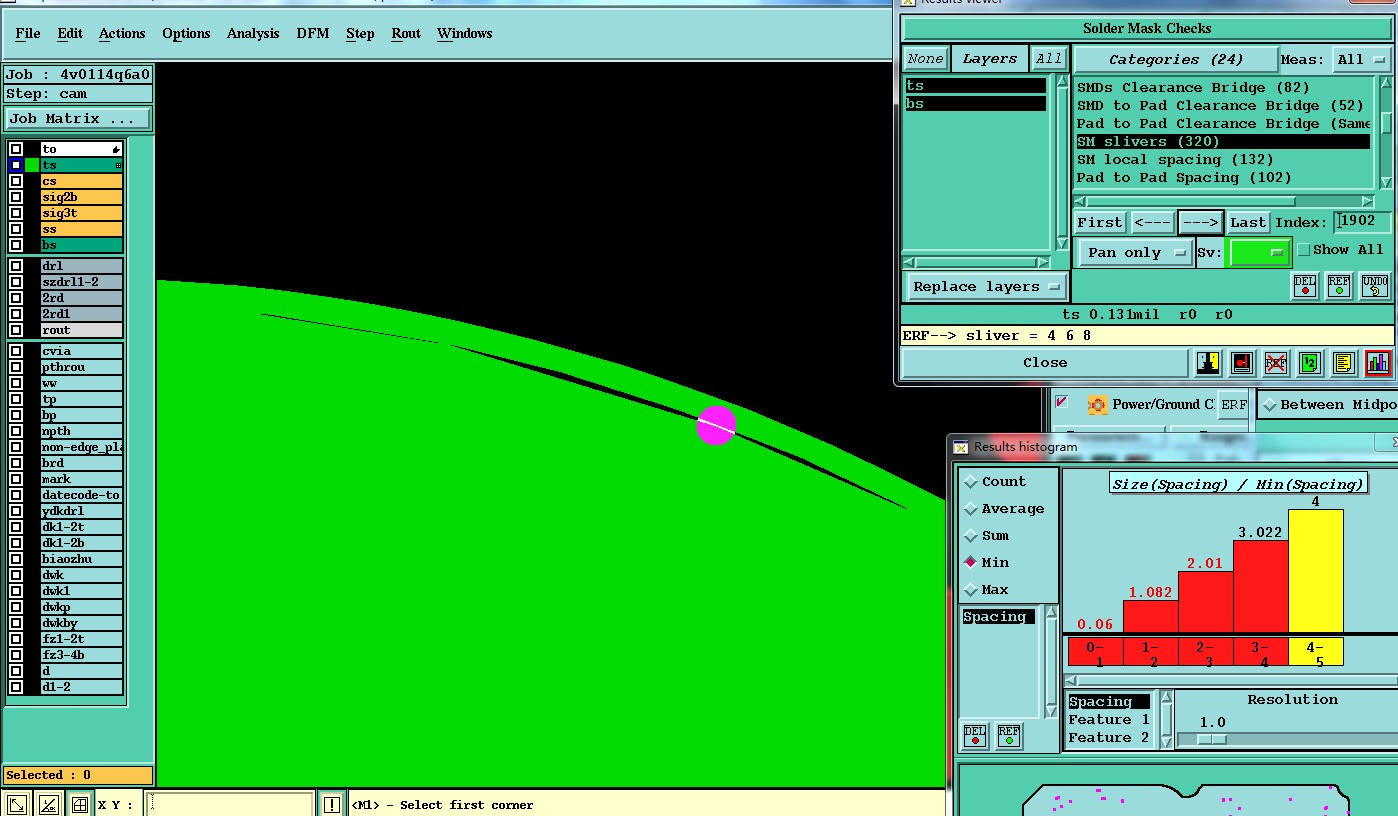The height and width of the screenshot is (816, 1398).
Task: Toggle the checkbox for layer ts
Action: (x=16, y=165)
